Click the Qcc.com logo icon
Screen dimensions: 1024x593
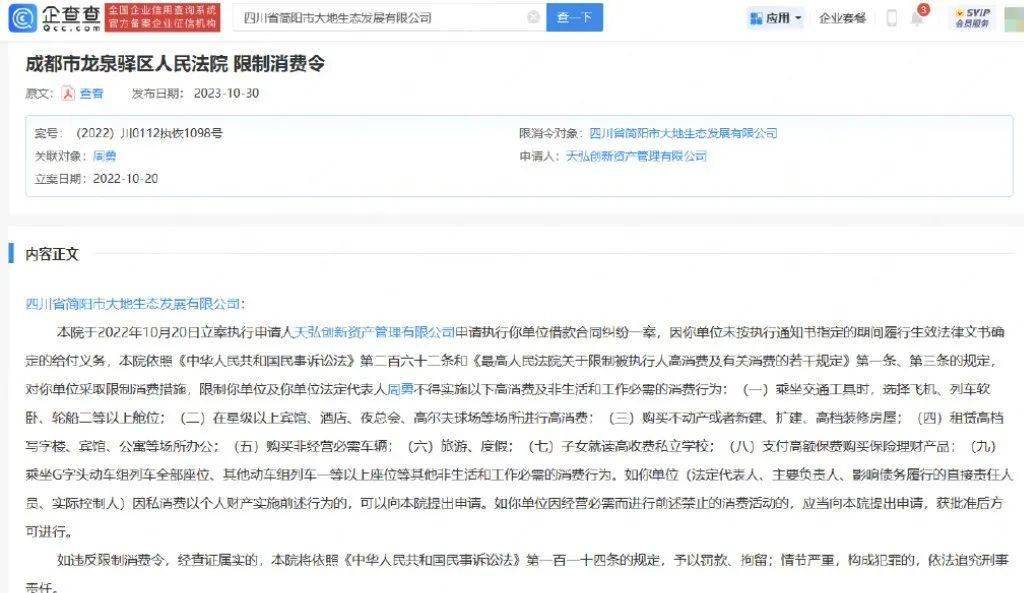tap(22, 18)
